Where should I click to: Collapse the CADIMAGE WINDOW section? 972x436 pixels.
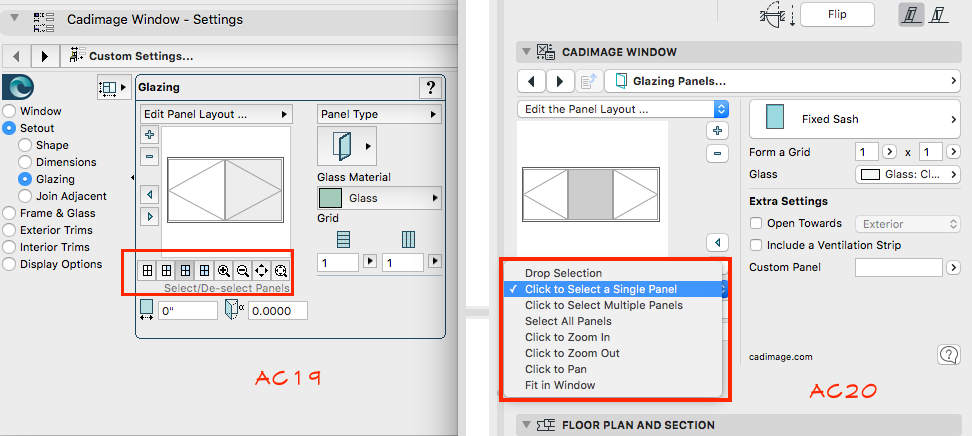point(526,52)
